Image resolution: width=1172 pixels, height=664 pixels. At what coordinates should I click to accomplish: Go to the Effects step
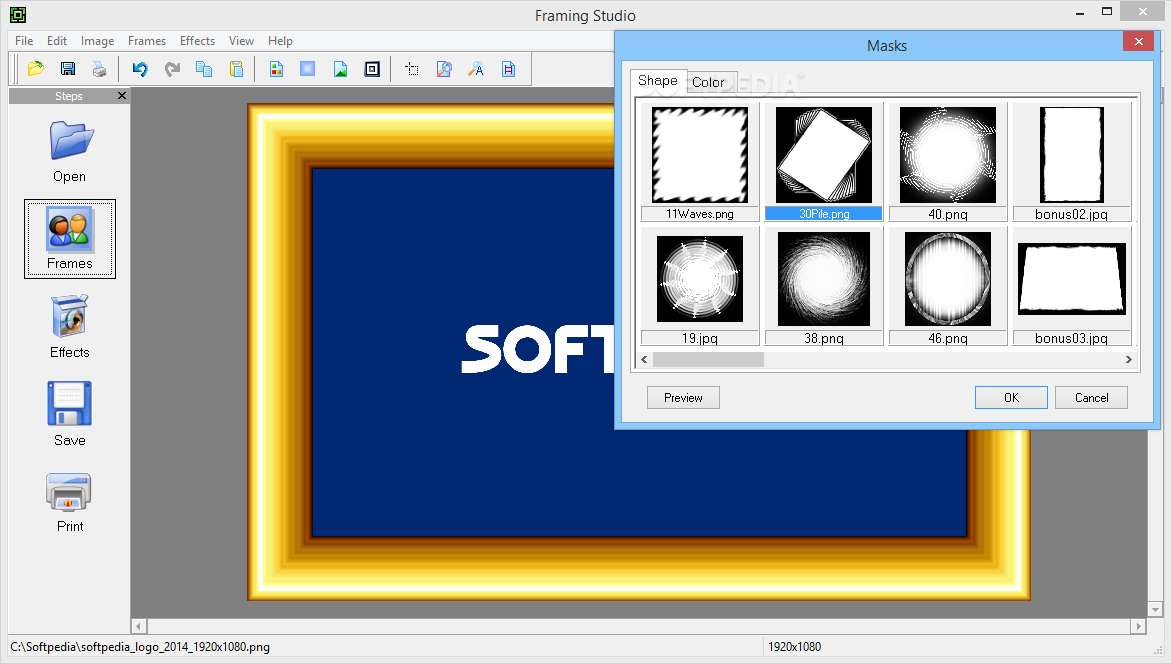[x=70, y=327]
